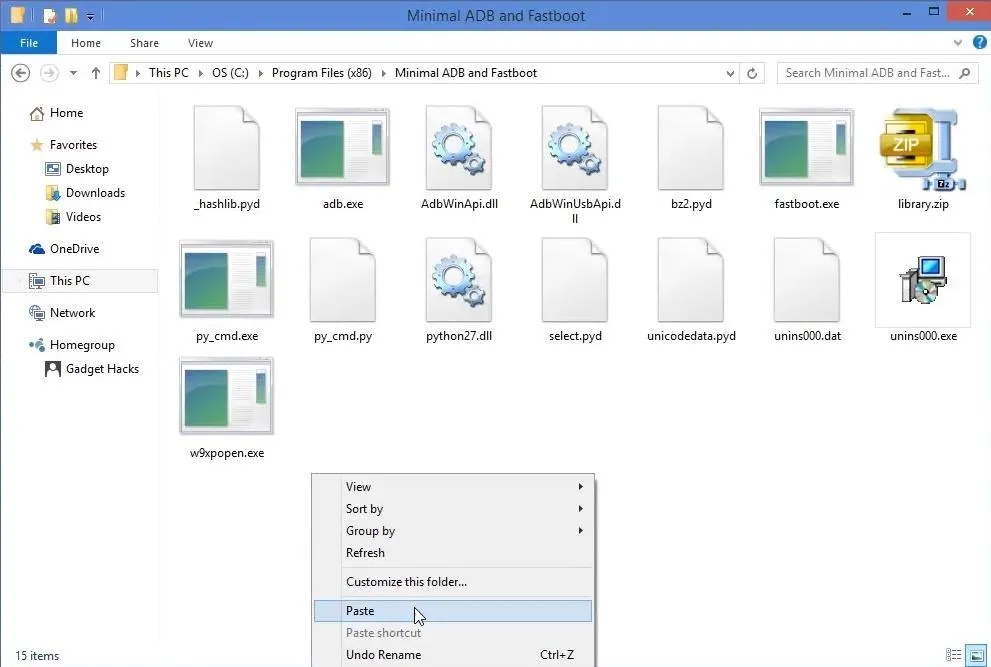991x667 pixels.
Task: Open Desktop in navigation pane
Action: click(x=87, y=169)
